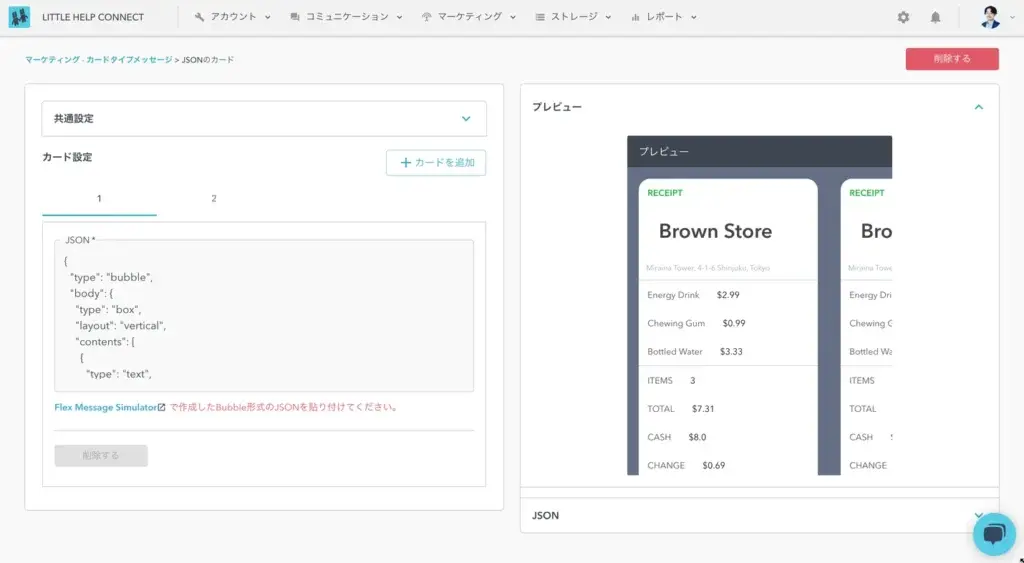Click the カードを追加 button

point(436,163)
